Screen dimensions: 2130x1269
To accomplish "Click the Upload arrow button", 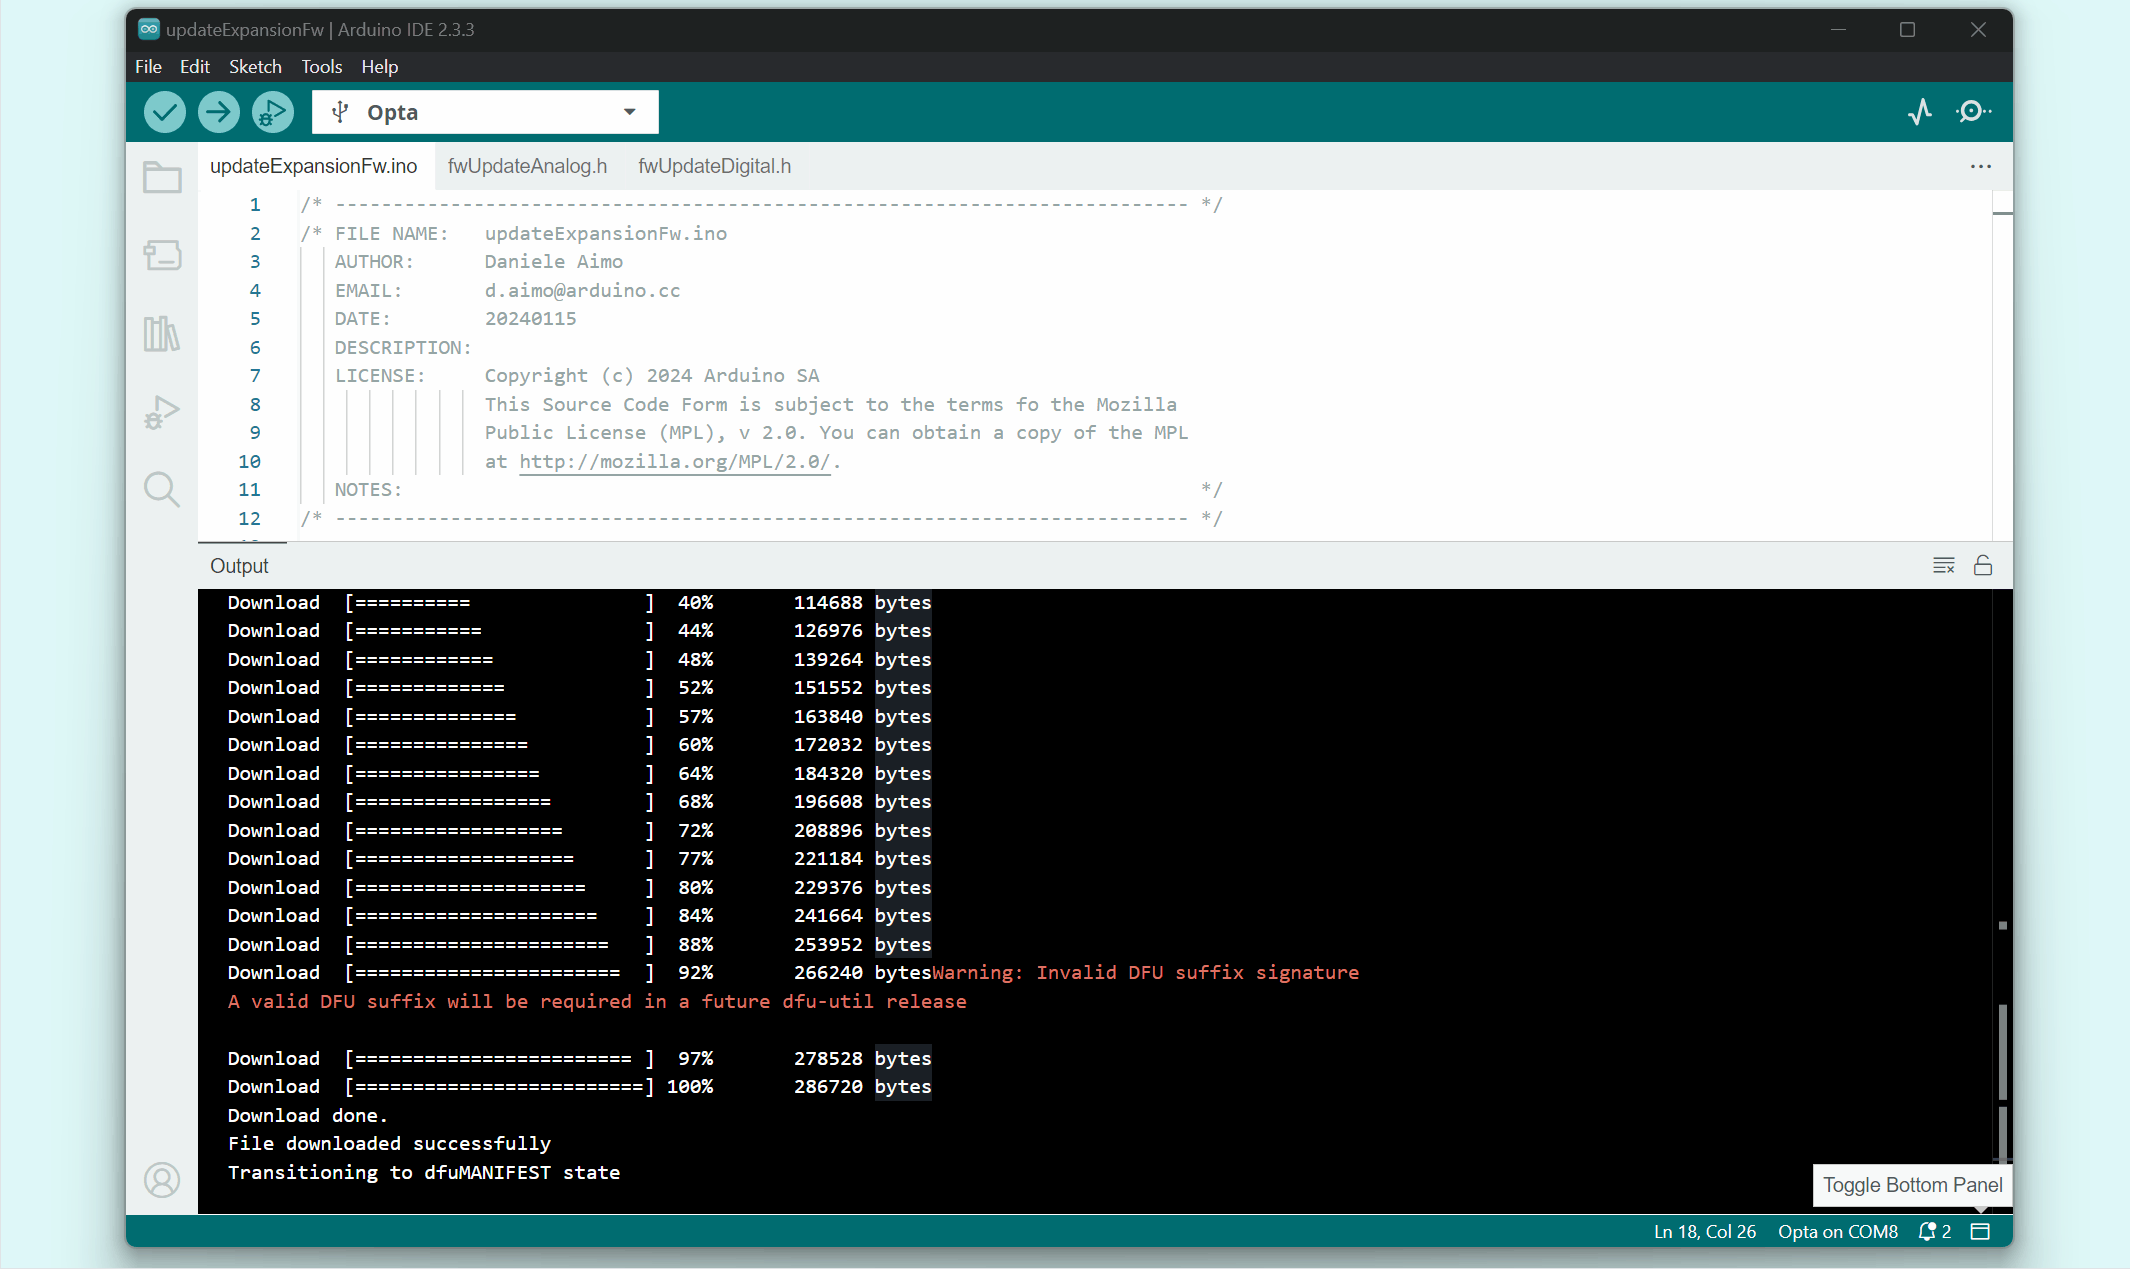I will pos(219,112).
